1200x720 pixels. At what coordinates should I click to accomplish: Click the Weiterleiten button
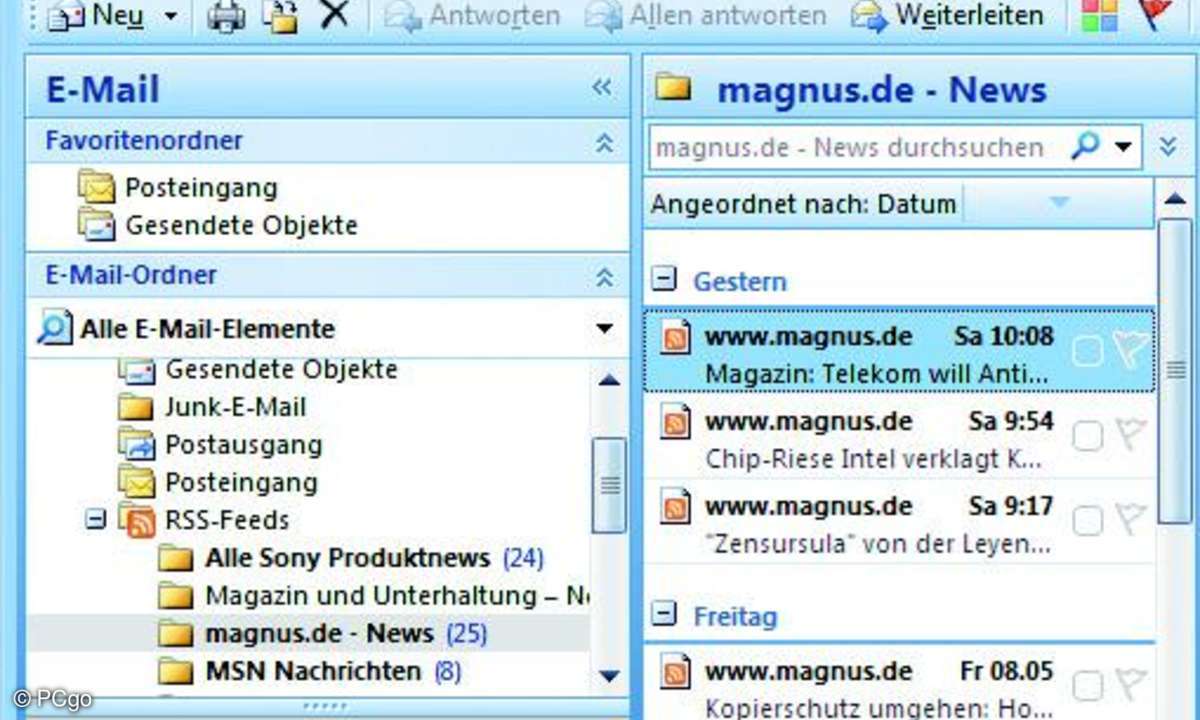point(946,16)
